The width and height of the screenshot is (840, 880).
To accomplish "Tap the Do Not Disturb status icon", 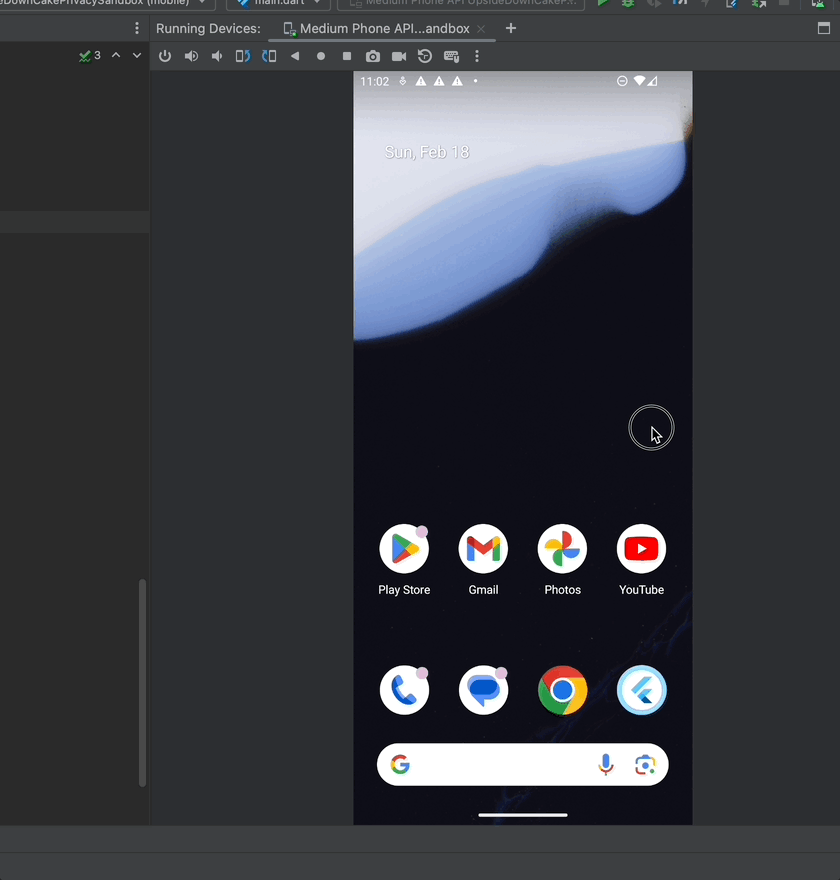I will pos(622,81).
